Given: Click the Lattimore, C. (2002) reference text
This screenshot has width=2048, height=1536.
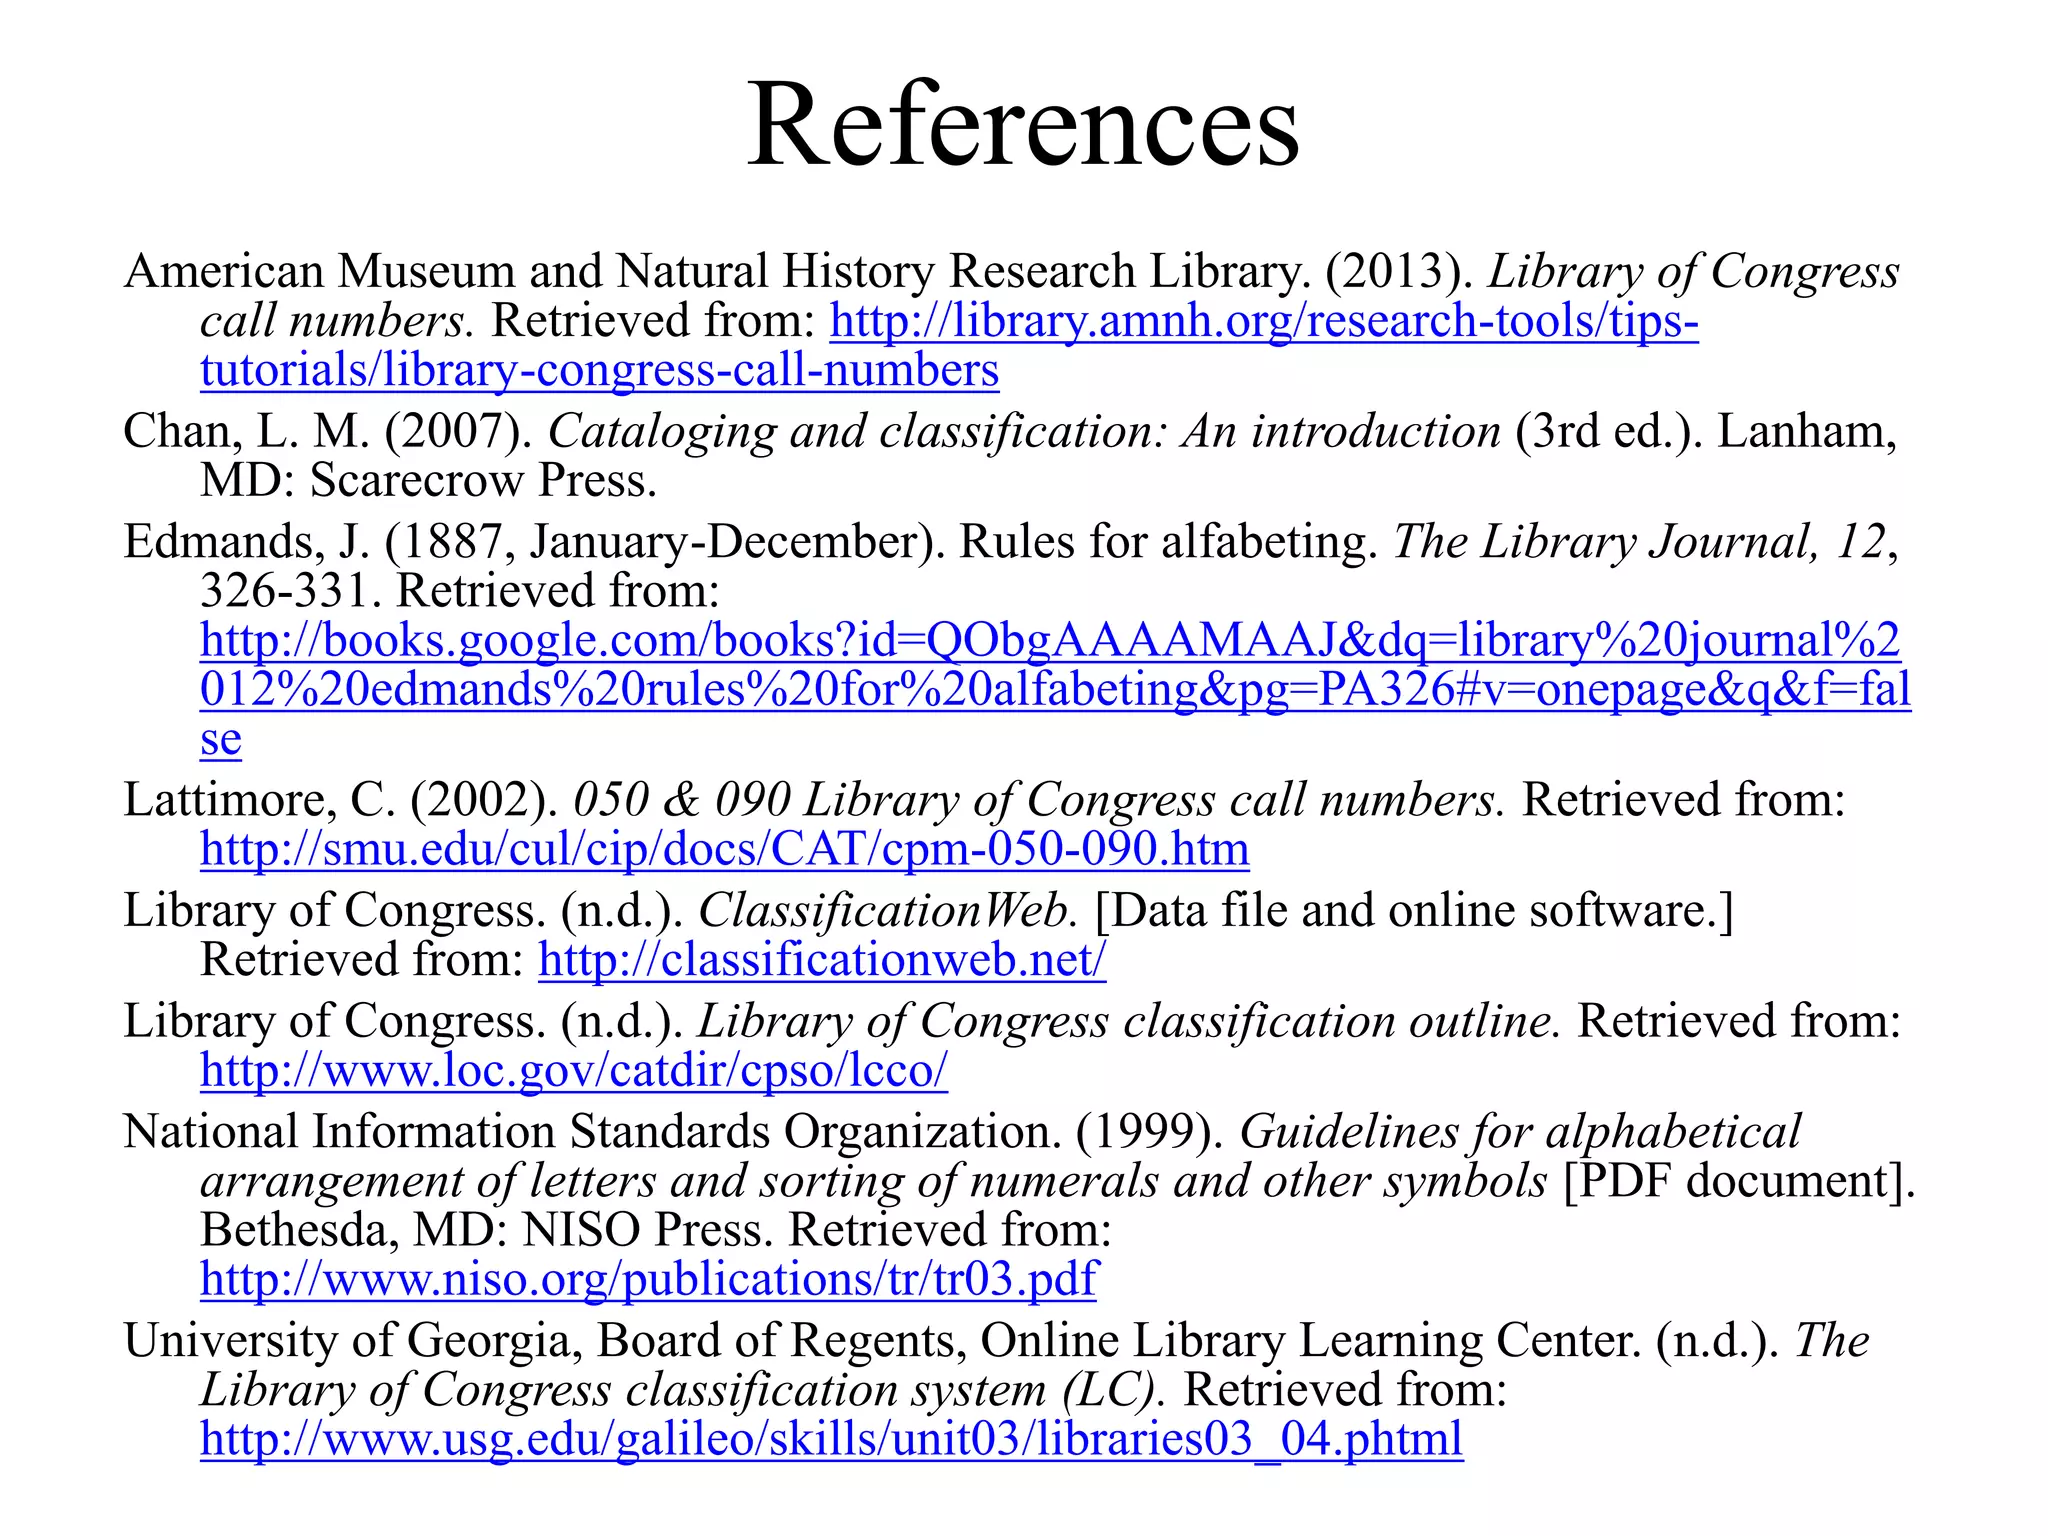Looking at the screenshot, I should pyautogui.click(x=985, y=824).
